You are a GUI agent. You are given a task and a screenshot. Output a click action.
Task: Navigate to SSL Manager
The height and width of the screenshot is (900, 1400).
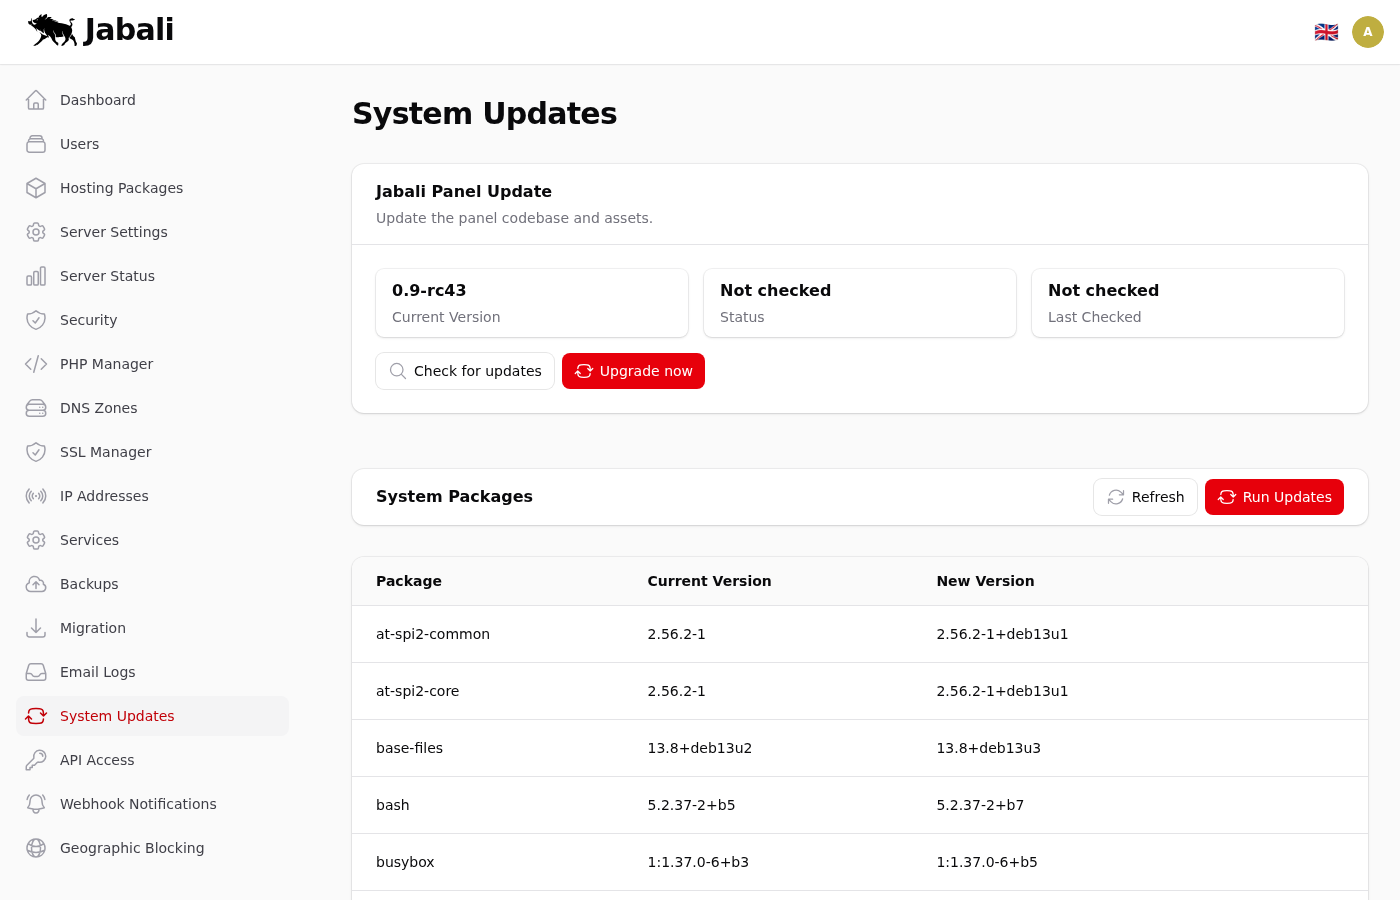coord(105,452)
